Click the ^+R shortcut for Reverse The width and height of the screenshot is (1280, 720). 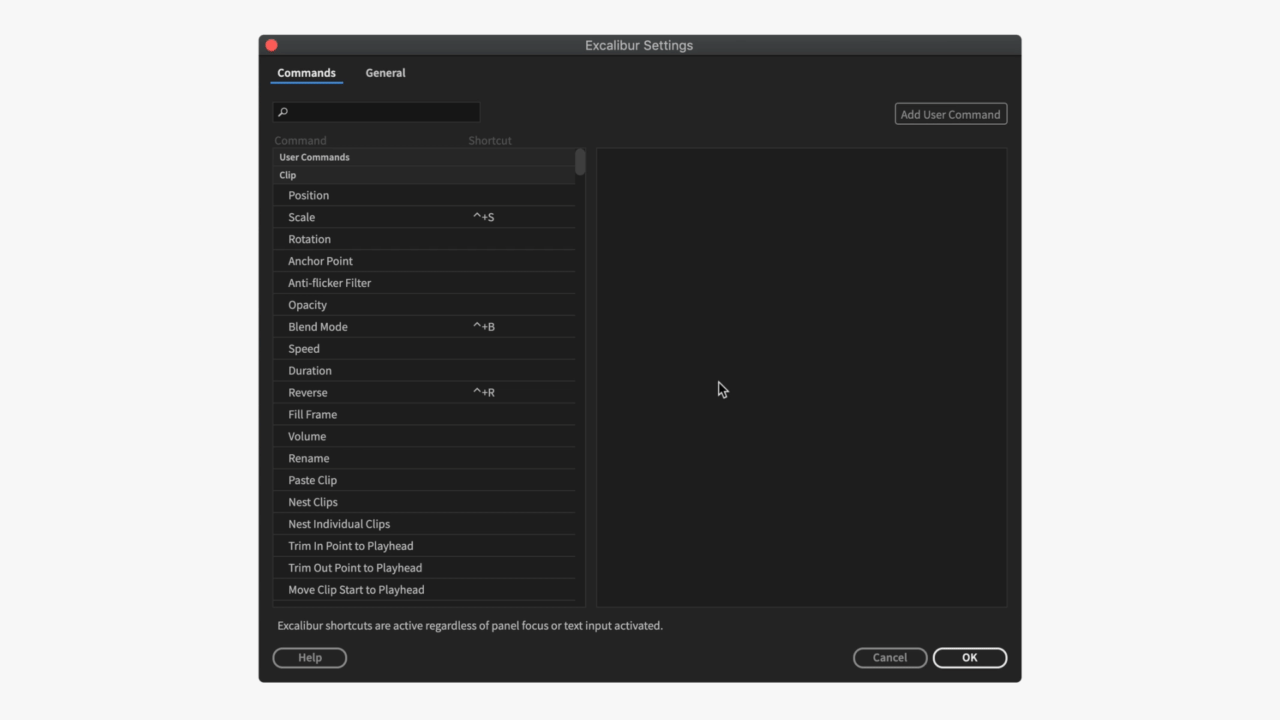[484, 393]
